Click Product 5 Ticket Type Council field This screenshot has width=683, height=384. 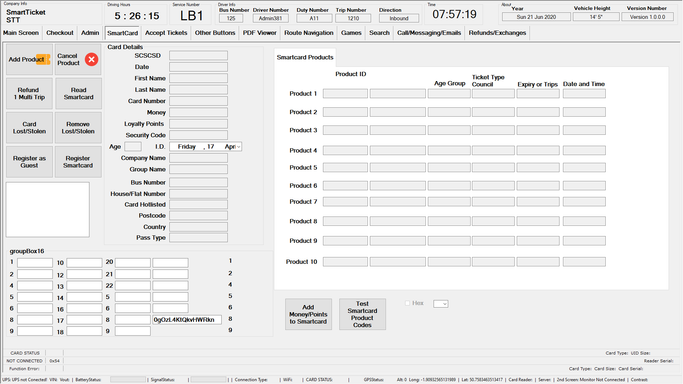pyautogui.click(x=493, y=168)
